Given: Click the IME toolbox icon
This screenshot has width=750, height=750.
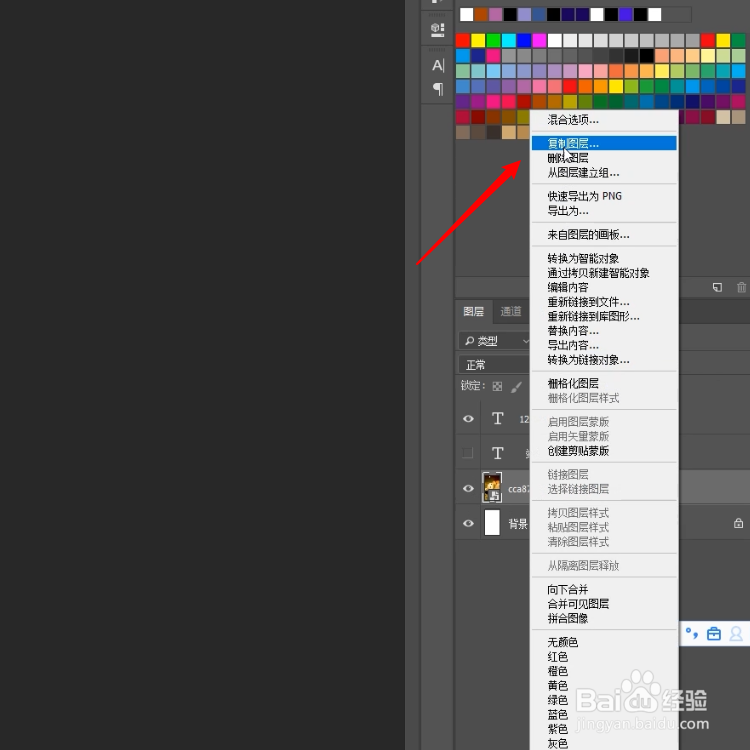Looking at the screenshot, I should [x=714, y=633].
